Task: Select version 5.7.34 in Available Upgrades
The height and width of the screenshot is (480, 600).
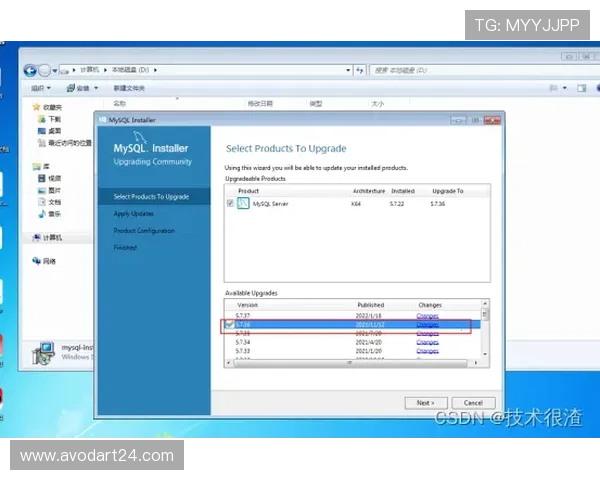Action: [x=242, y=342]
